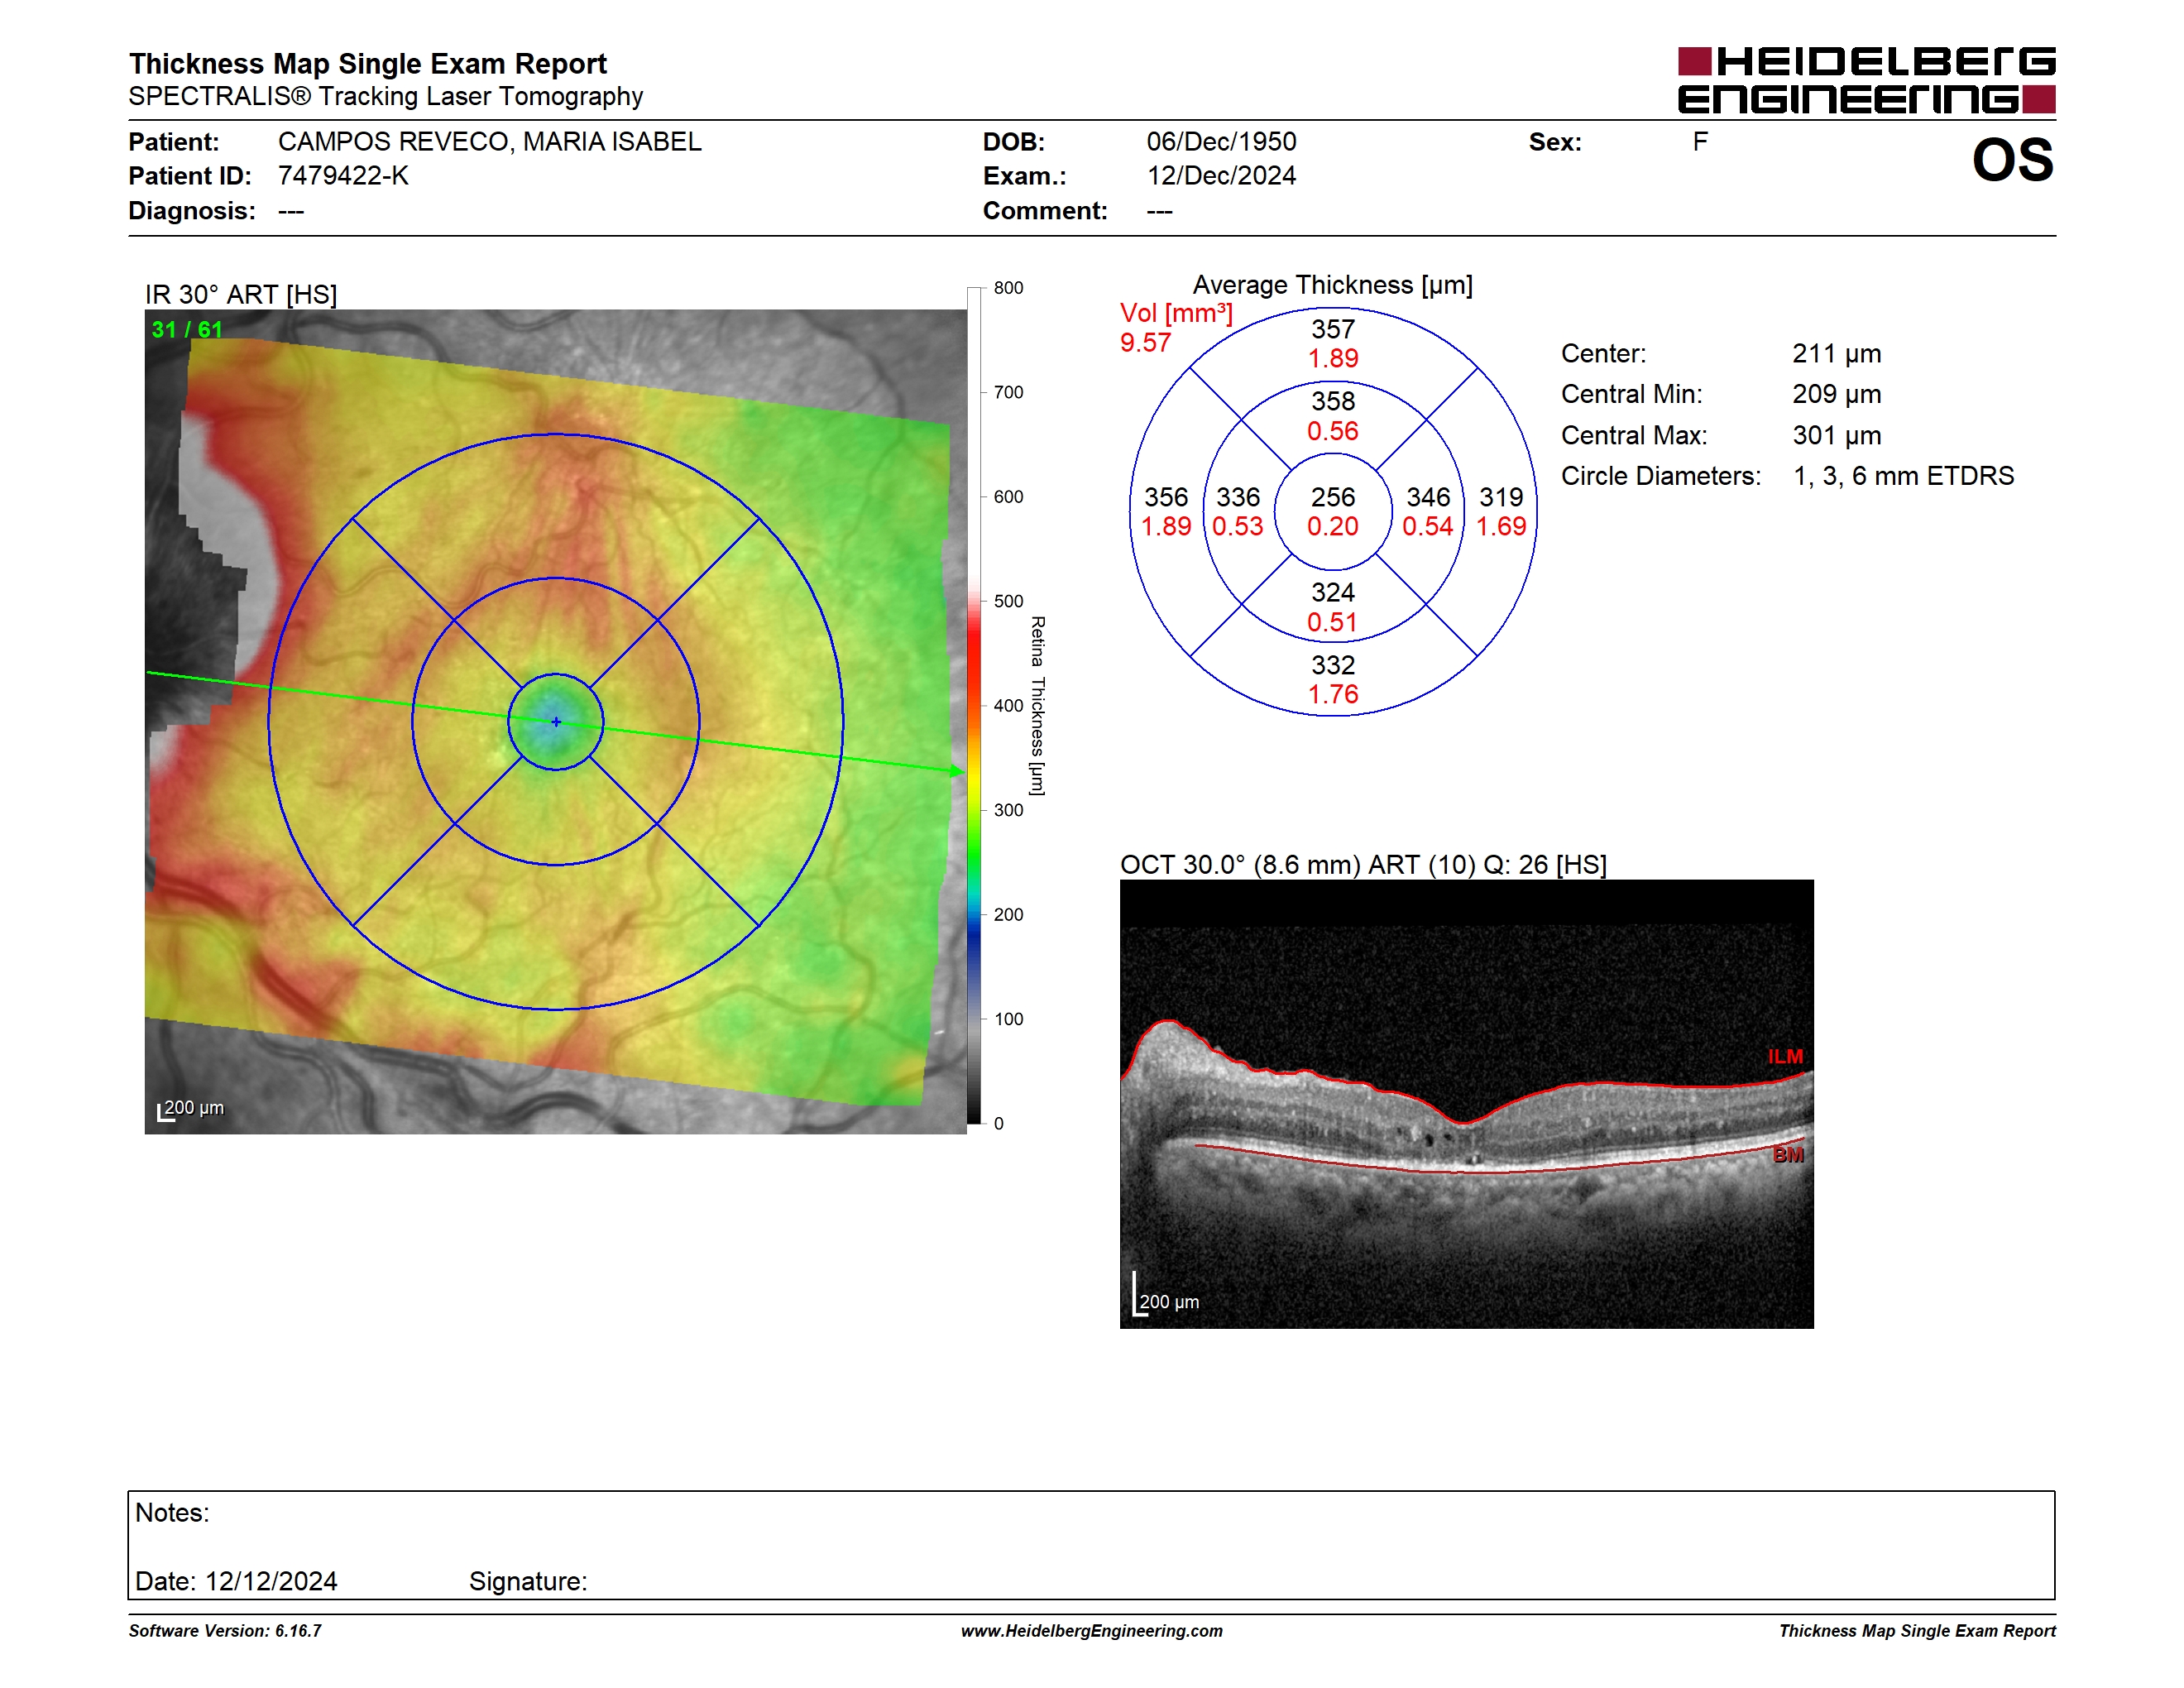The height and width of the screenshot is (1688, 2184).
Task: Click the blue fovea center cross marker
Action: (556, 722)
